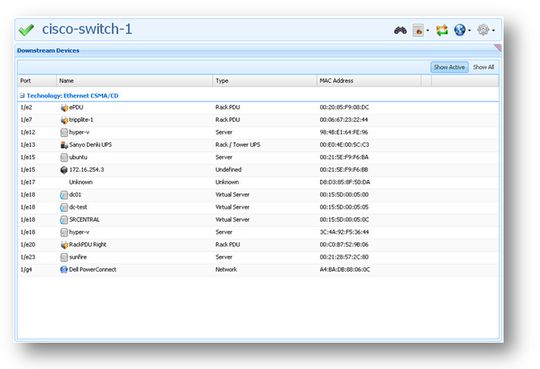The width and height of the screenshot is (540, 369).
Task: Sort by Name column header
Action: [134, 81]
